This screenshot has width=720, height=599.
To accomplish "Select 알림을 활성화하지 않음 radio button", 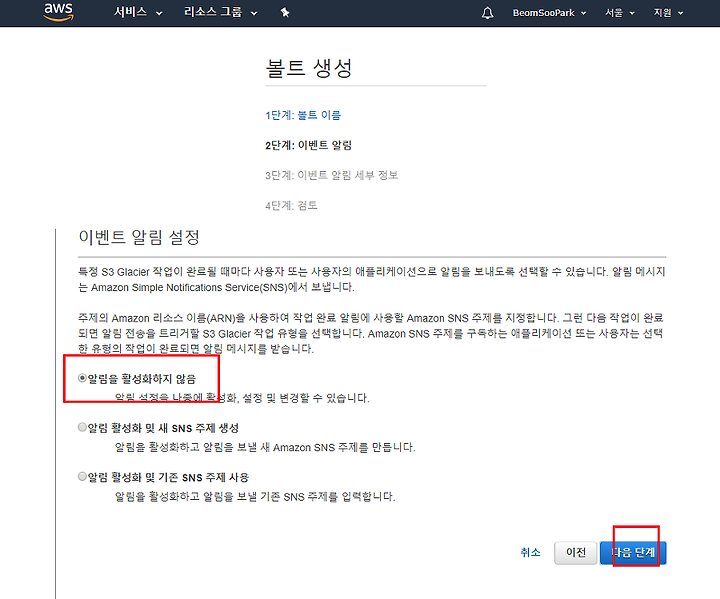I will click(82, 378).
